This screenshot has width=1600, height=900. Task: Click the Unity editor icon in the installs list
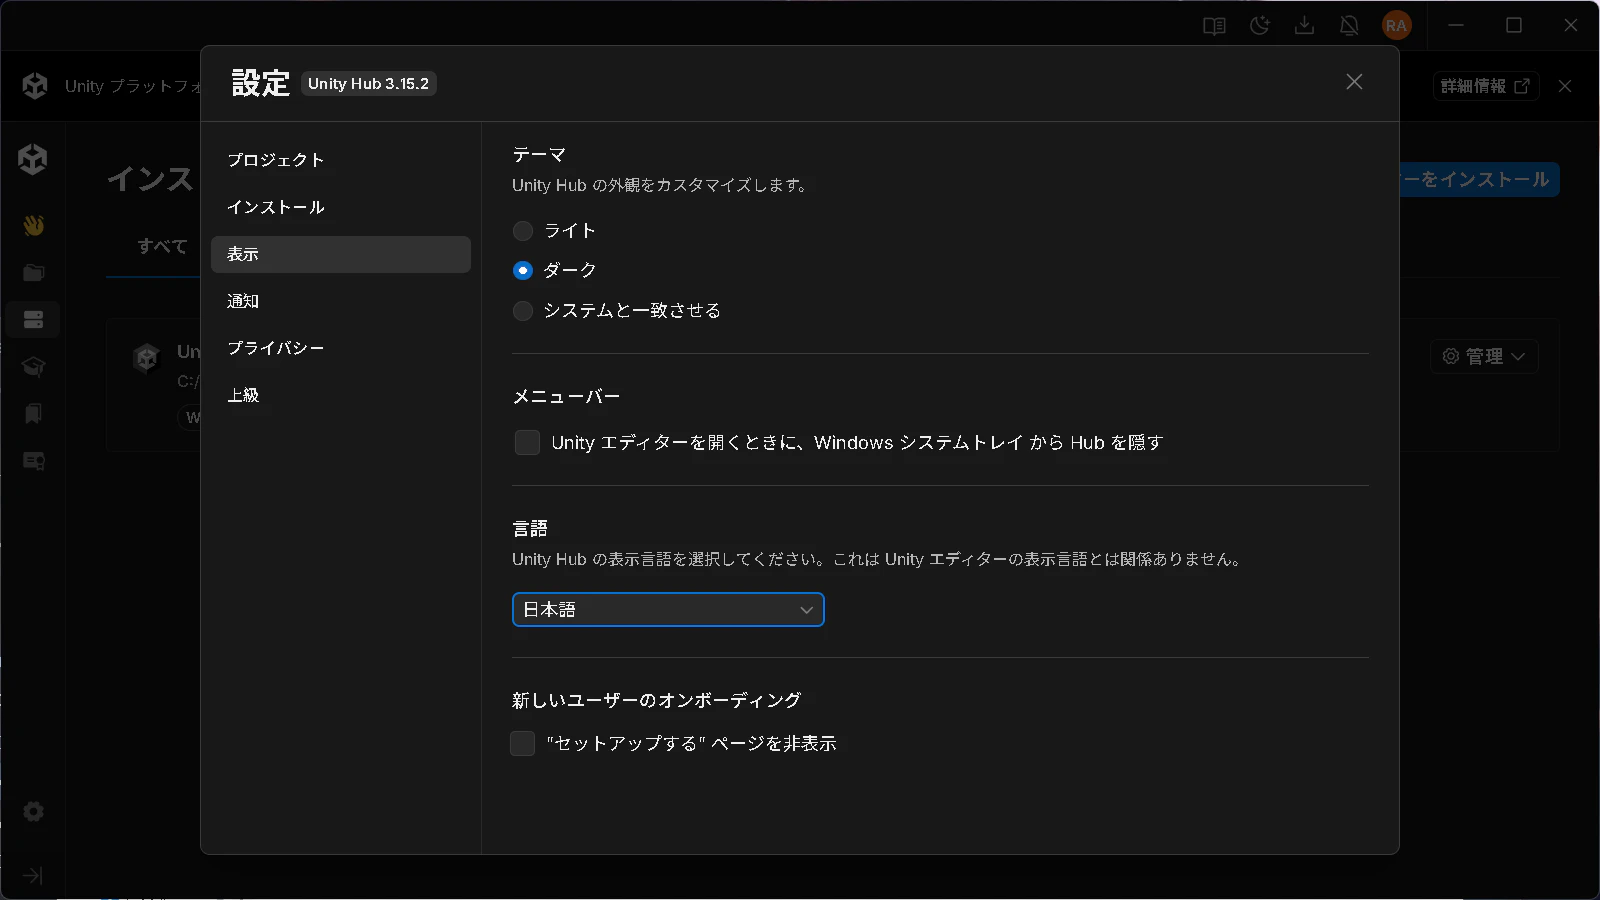(147, 357)
